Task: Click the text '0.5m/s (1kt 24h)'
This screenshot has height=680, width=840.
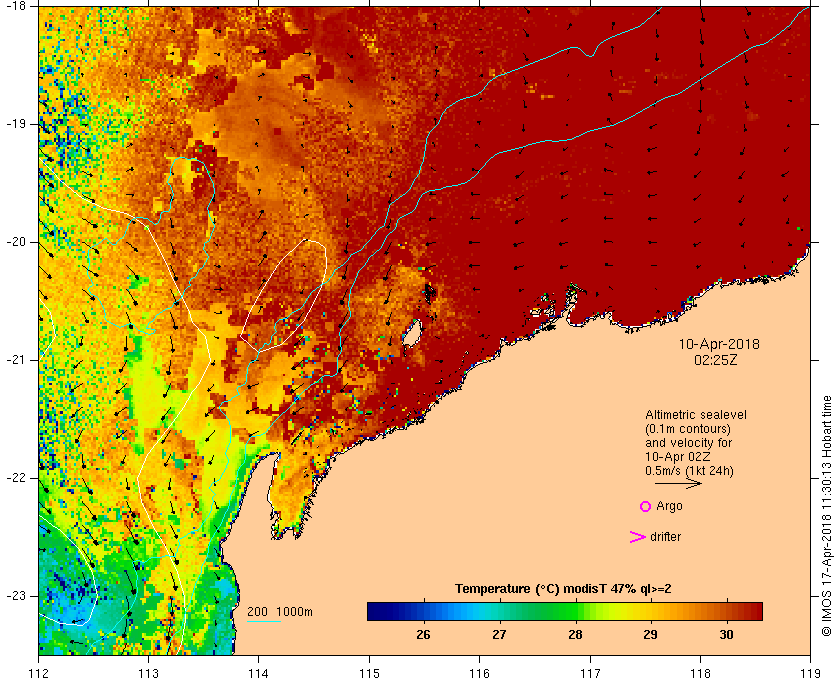Action: pyautogui.click(x=689, y=470)
